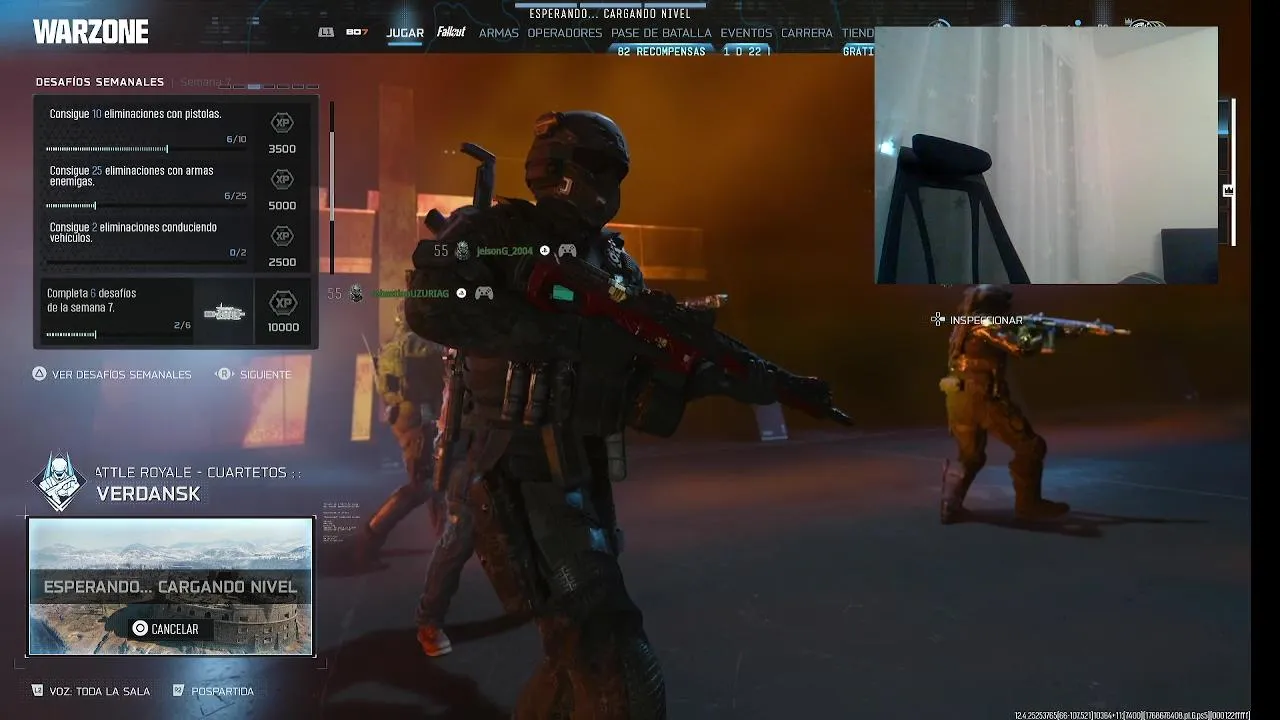Click PlayStation icon next to UZURIAG player
Image resolution: width=1280 pixels, height=720 pixels.
tap(461, 293)
